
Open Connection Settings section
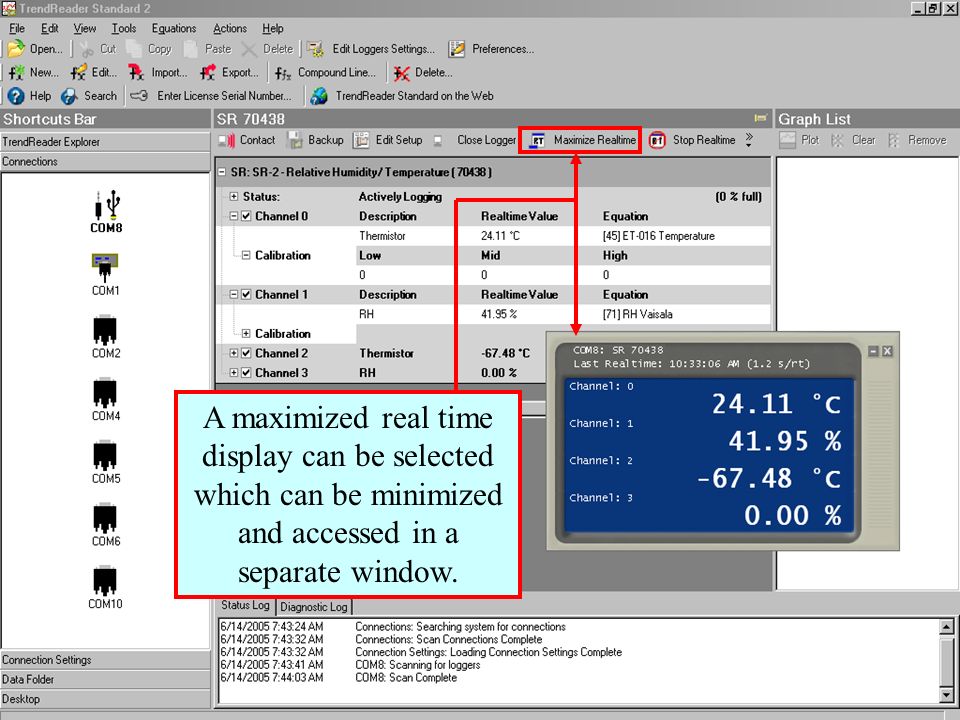[x=105, y=660]
